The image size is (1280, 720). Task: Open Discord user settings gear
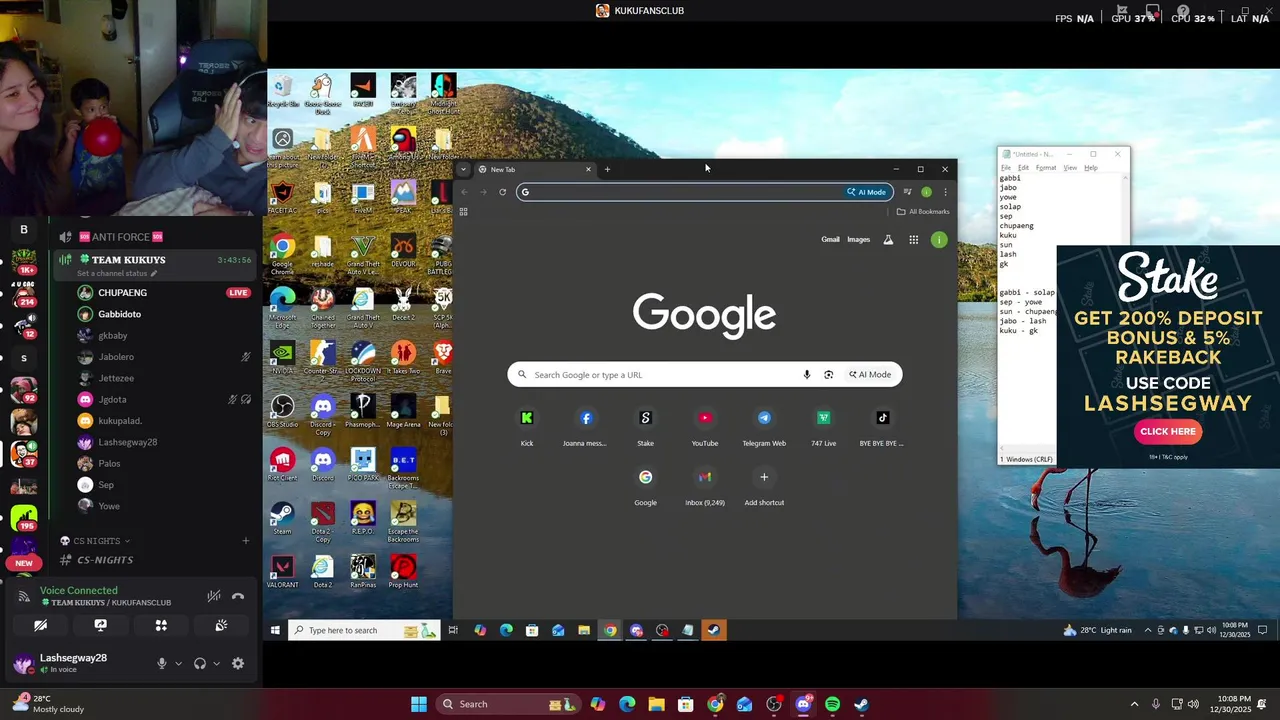238,663
